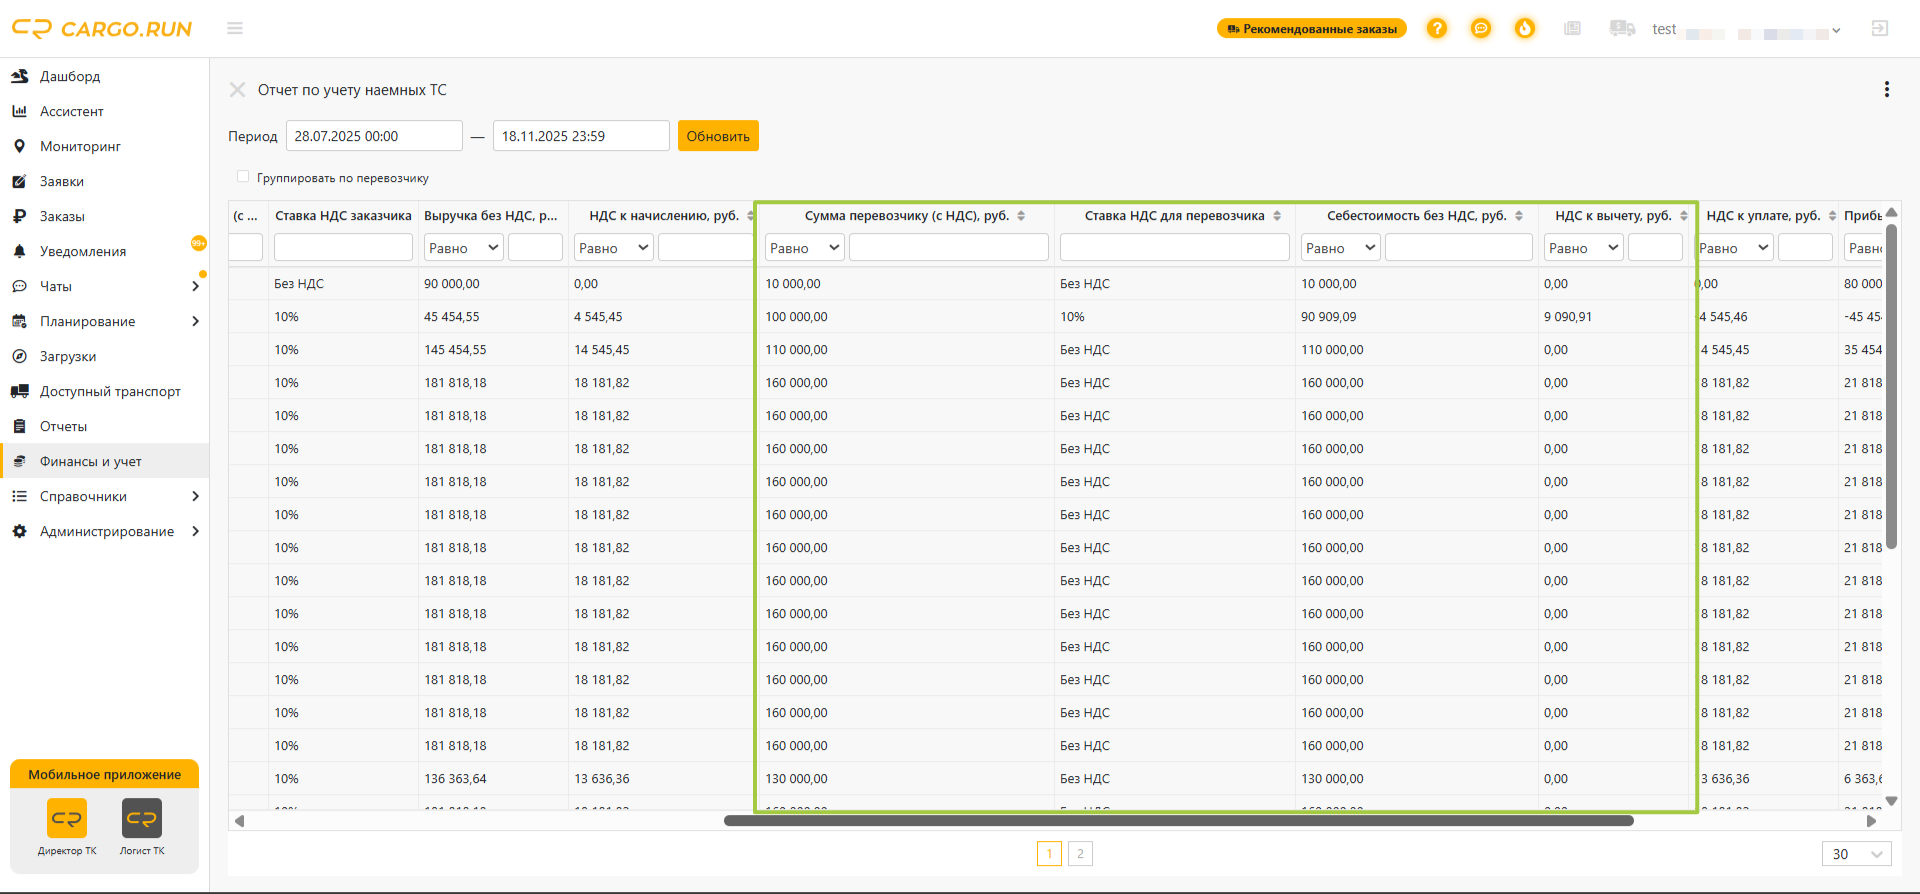This screenshot has width=1920, height=894.
Task: Open Равно filter dropdown for НДС к начислению
Action: click(613, 247)
